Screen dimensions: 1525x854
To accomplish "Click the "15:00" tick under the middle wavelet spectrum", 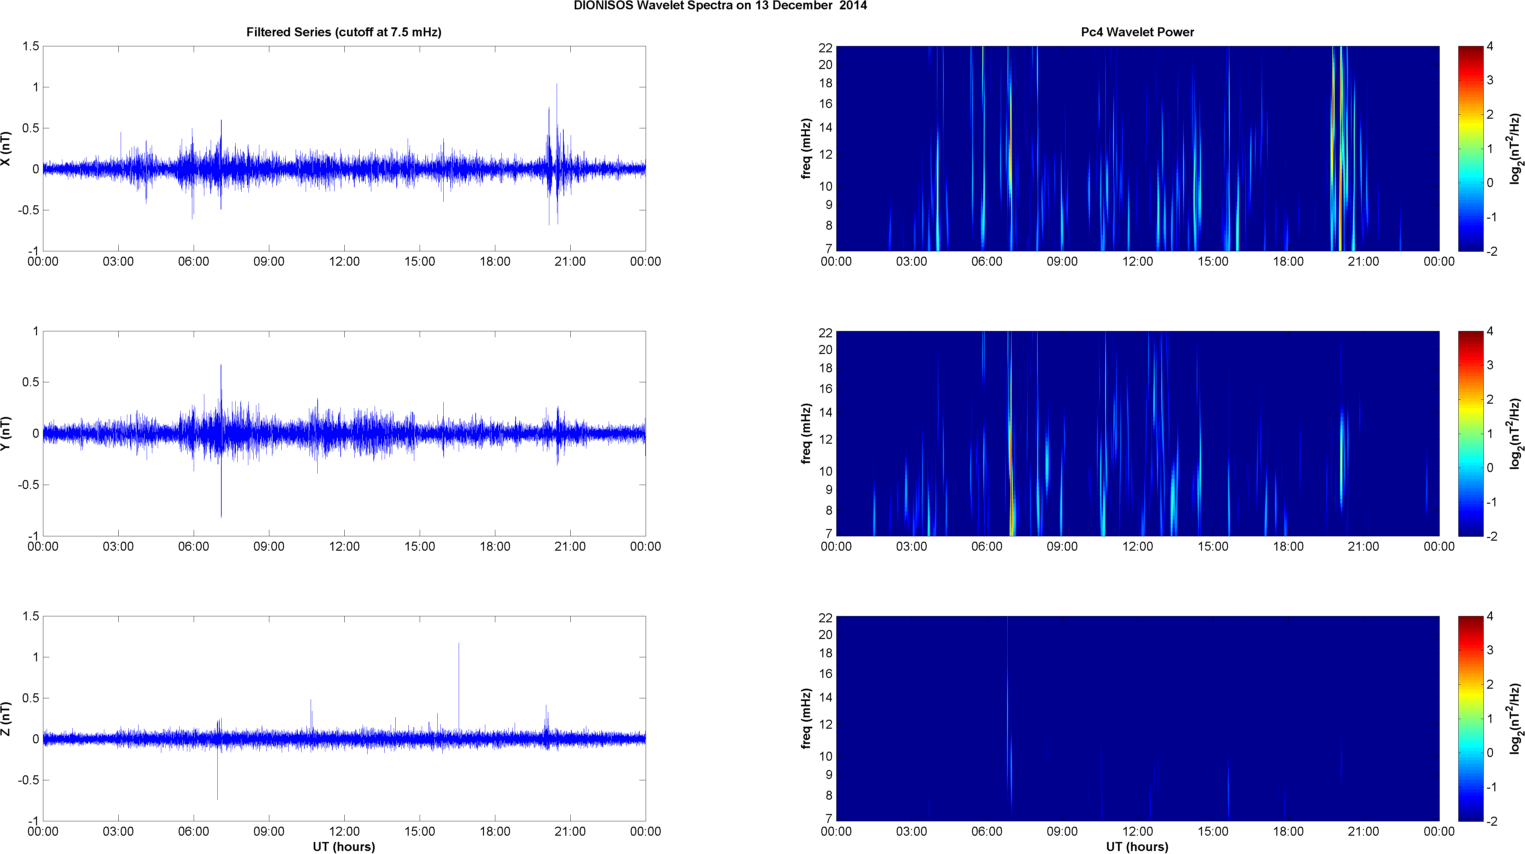I will pos(1213,547).
